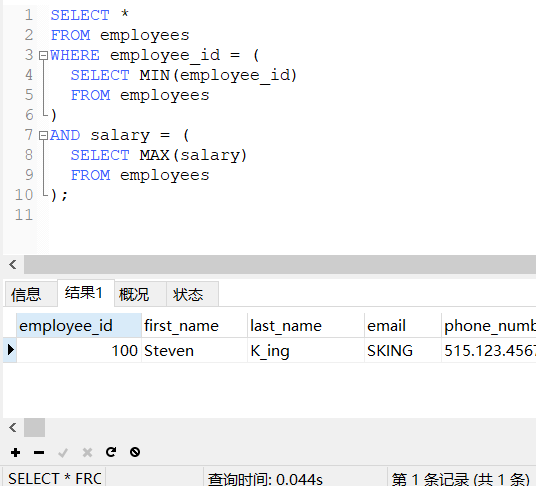Select the phone_number column header
This screenshot has width=536, height=486.
coord(489,325)
